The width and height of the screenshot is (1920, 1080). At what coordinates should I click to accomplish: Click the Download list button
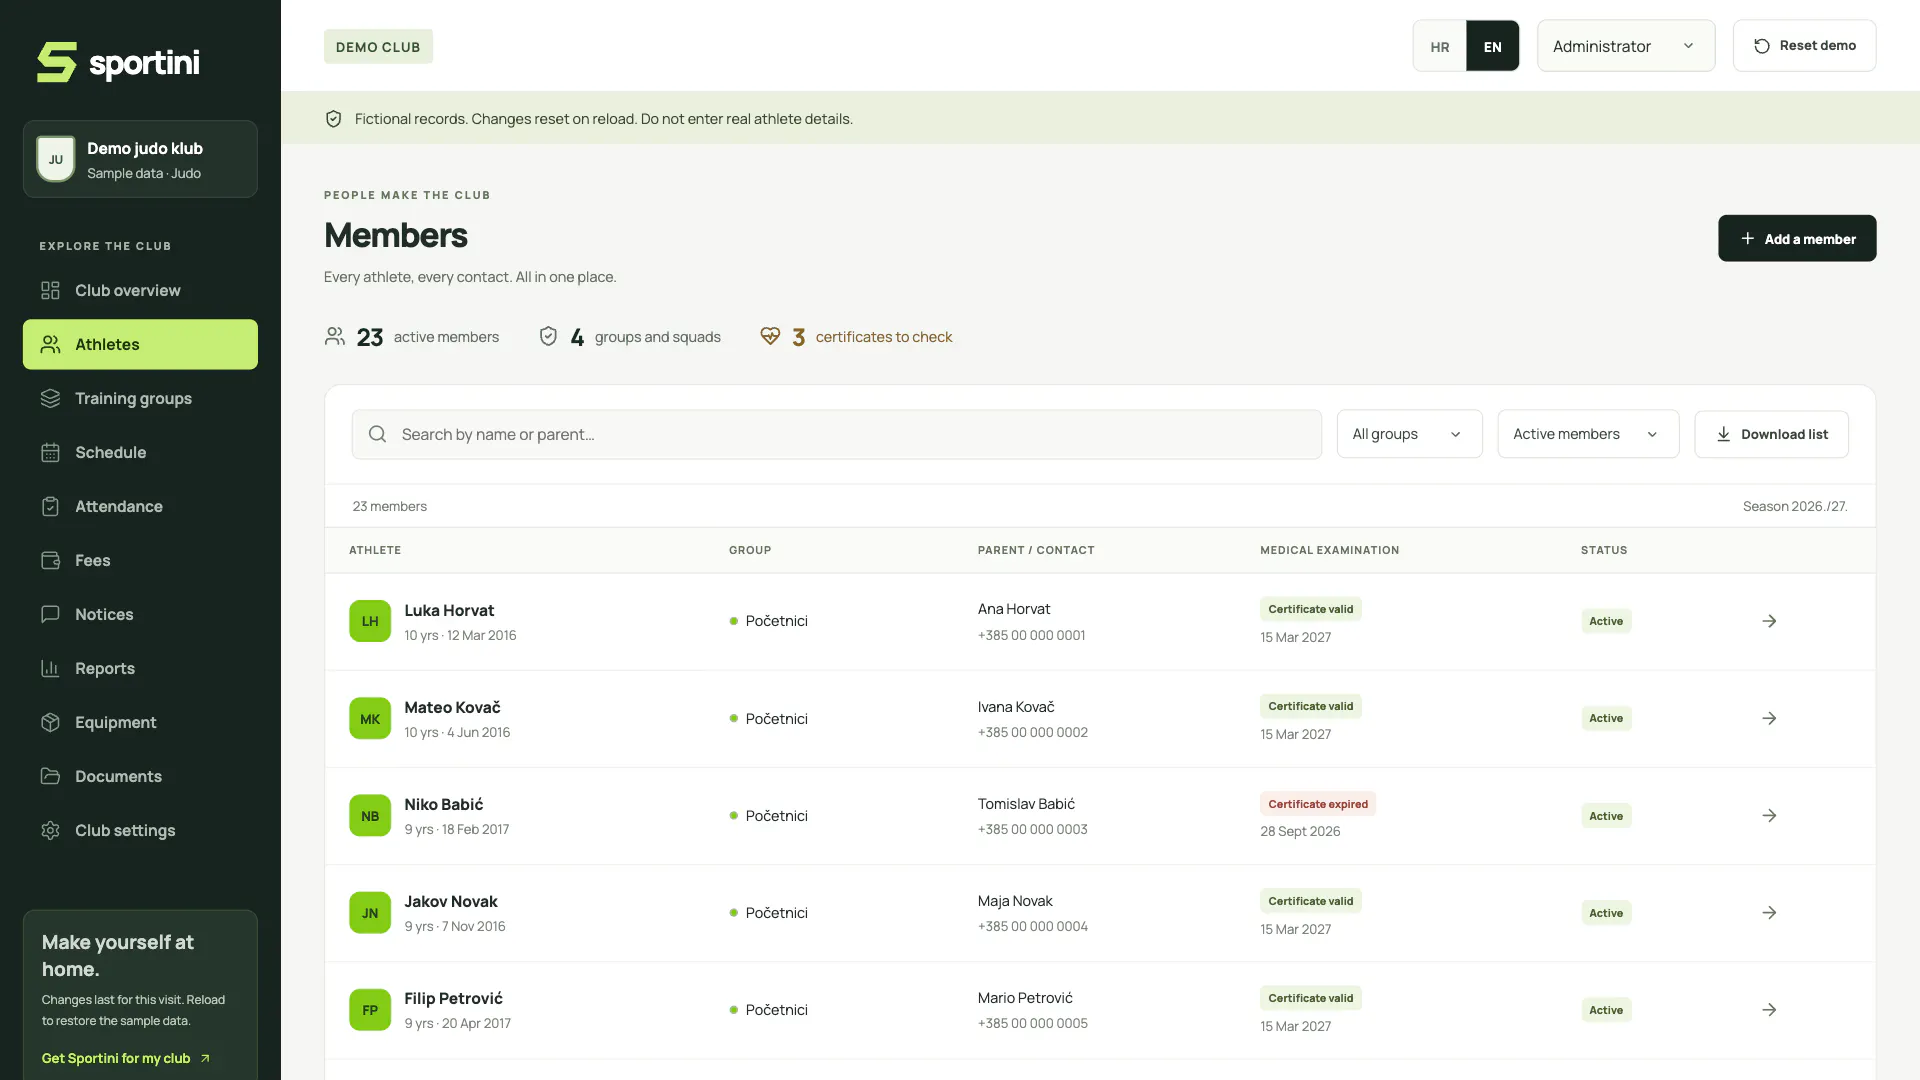pyautogui.click(x=1771, y=434)
